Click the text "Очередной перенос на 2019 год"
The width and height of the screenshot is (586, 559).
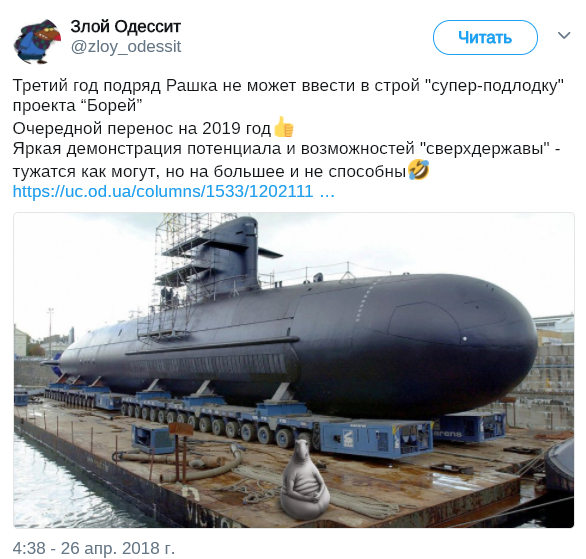point(142,128)
